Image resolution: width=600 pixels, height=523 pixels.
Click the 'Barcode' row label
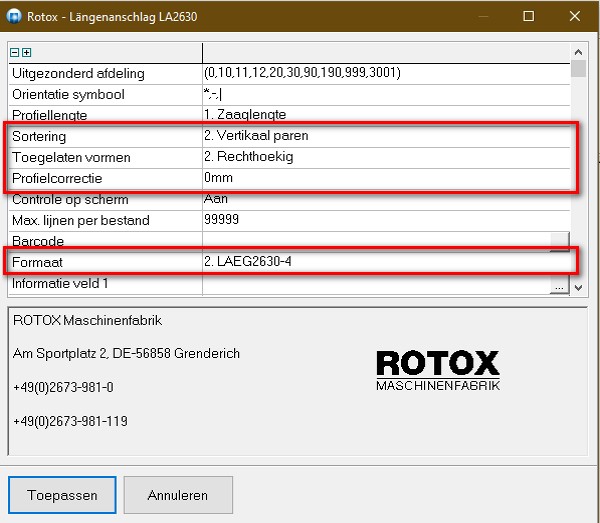pos(38,241)
